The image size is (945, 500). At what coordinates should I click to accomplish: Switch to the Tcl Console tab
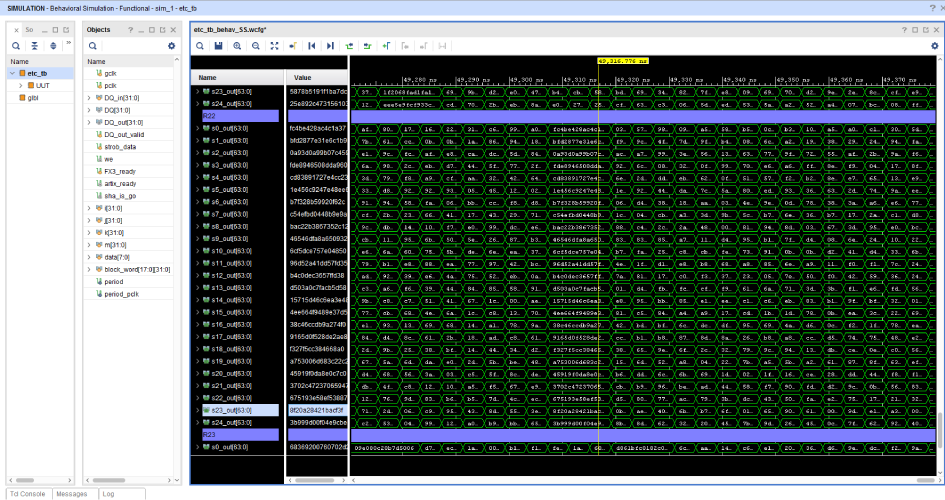click(x=28, y=494)
